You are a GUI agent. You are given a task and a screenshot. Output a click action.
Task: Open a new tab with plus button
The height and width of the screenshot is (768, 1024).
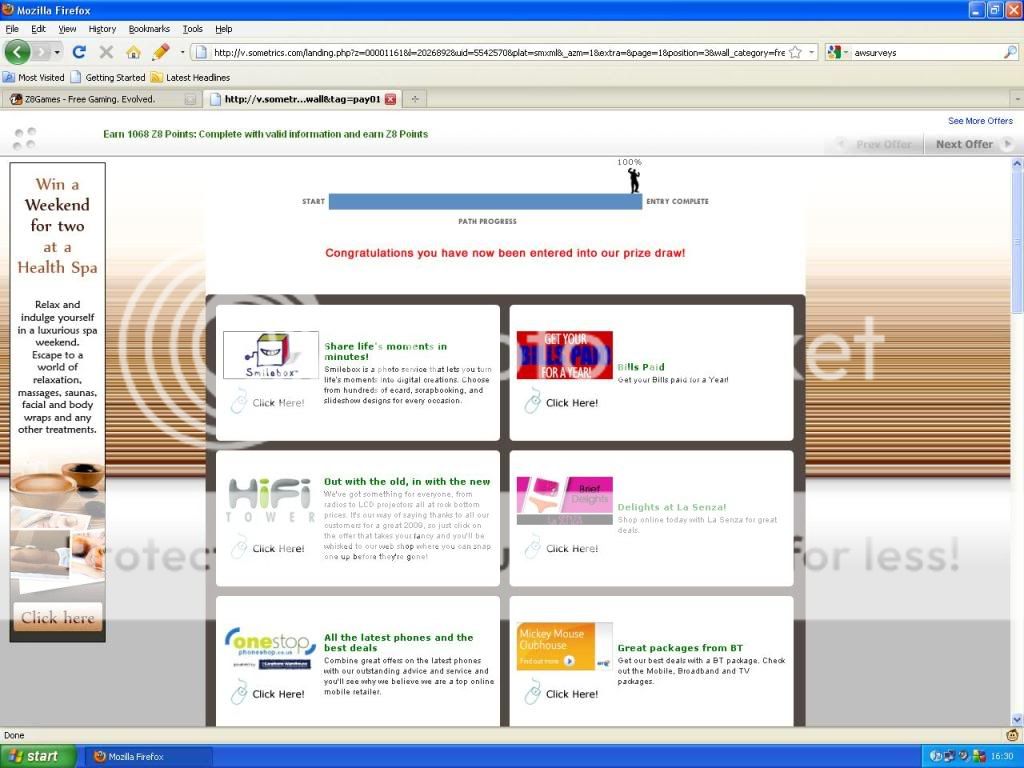tap(414, 99)
